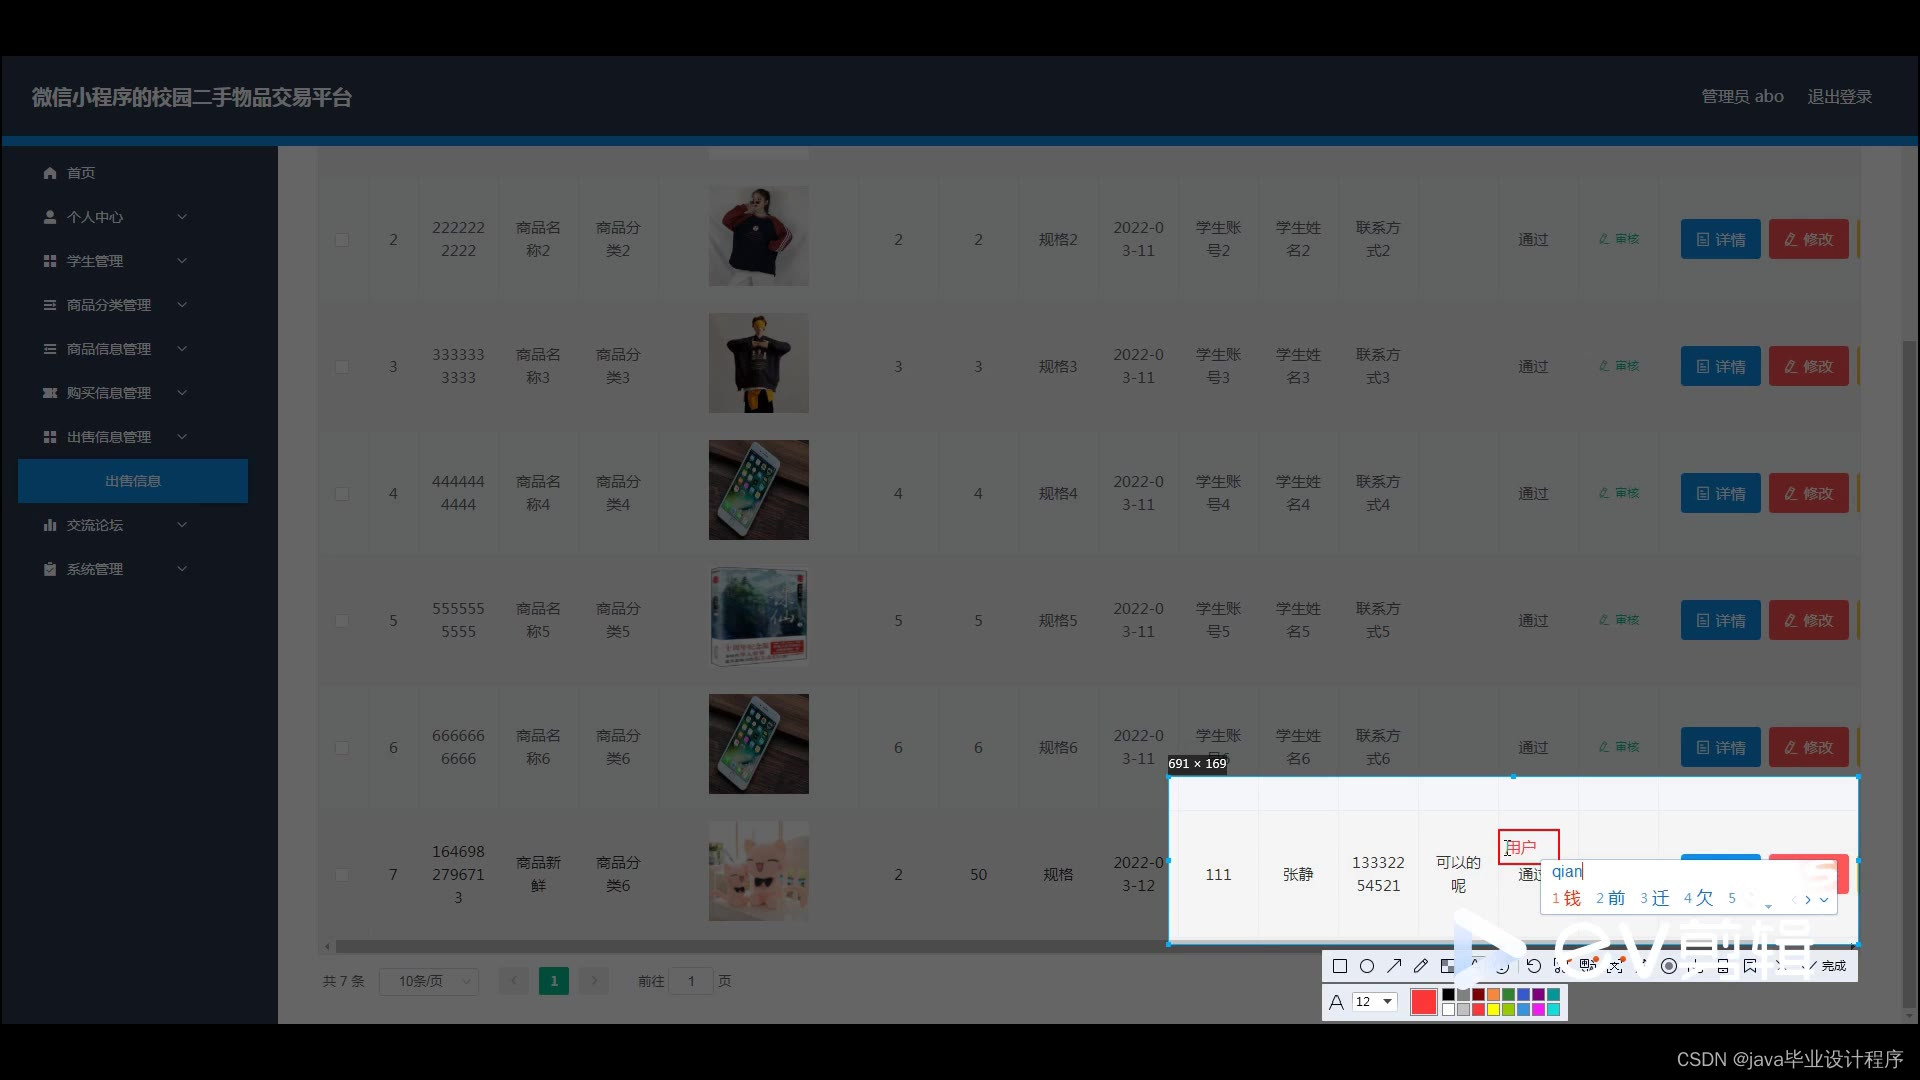
Task: Click 详情 button for row 3
Action: click(x=1720, y=367)
